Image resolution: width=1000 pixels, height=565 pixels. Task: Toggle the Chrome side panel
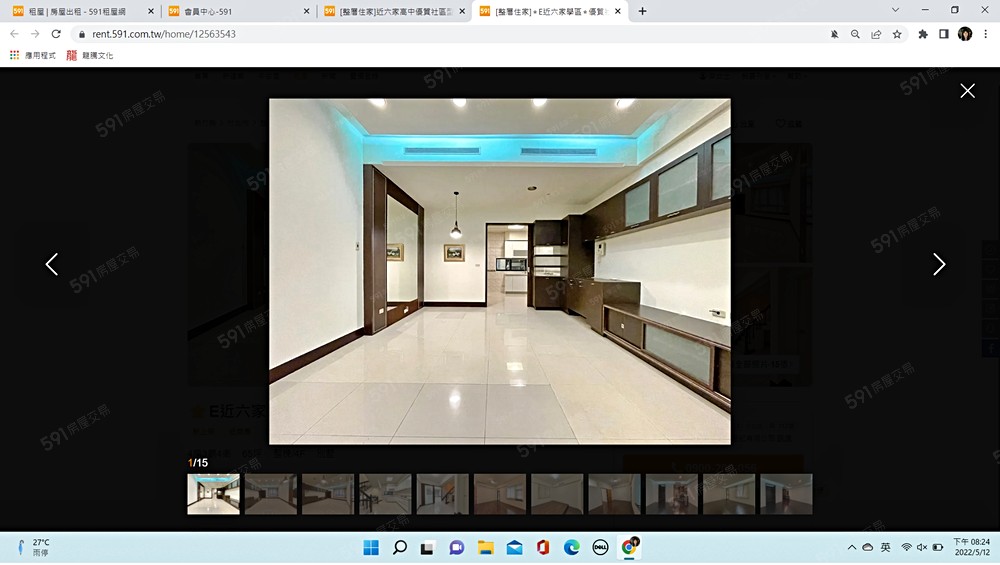(943, 34)
